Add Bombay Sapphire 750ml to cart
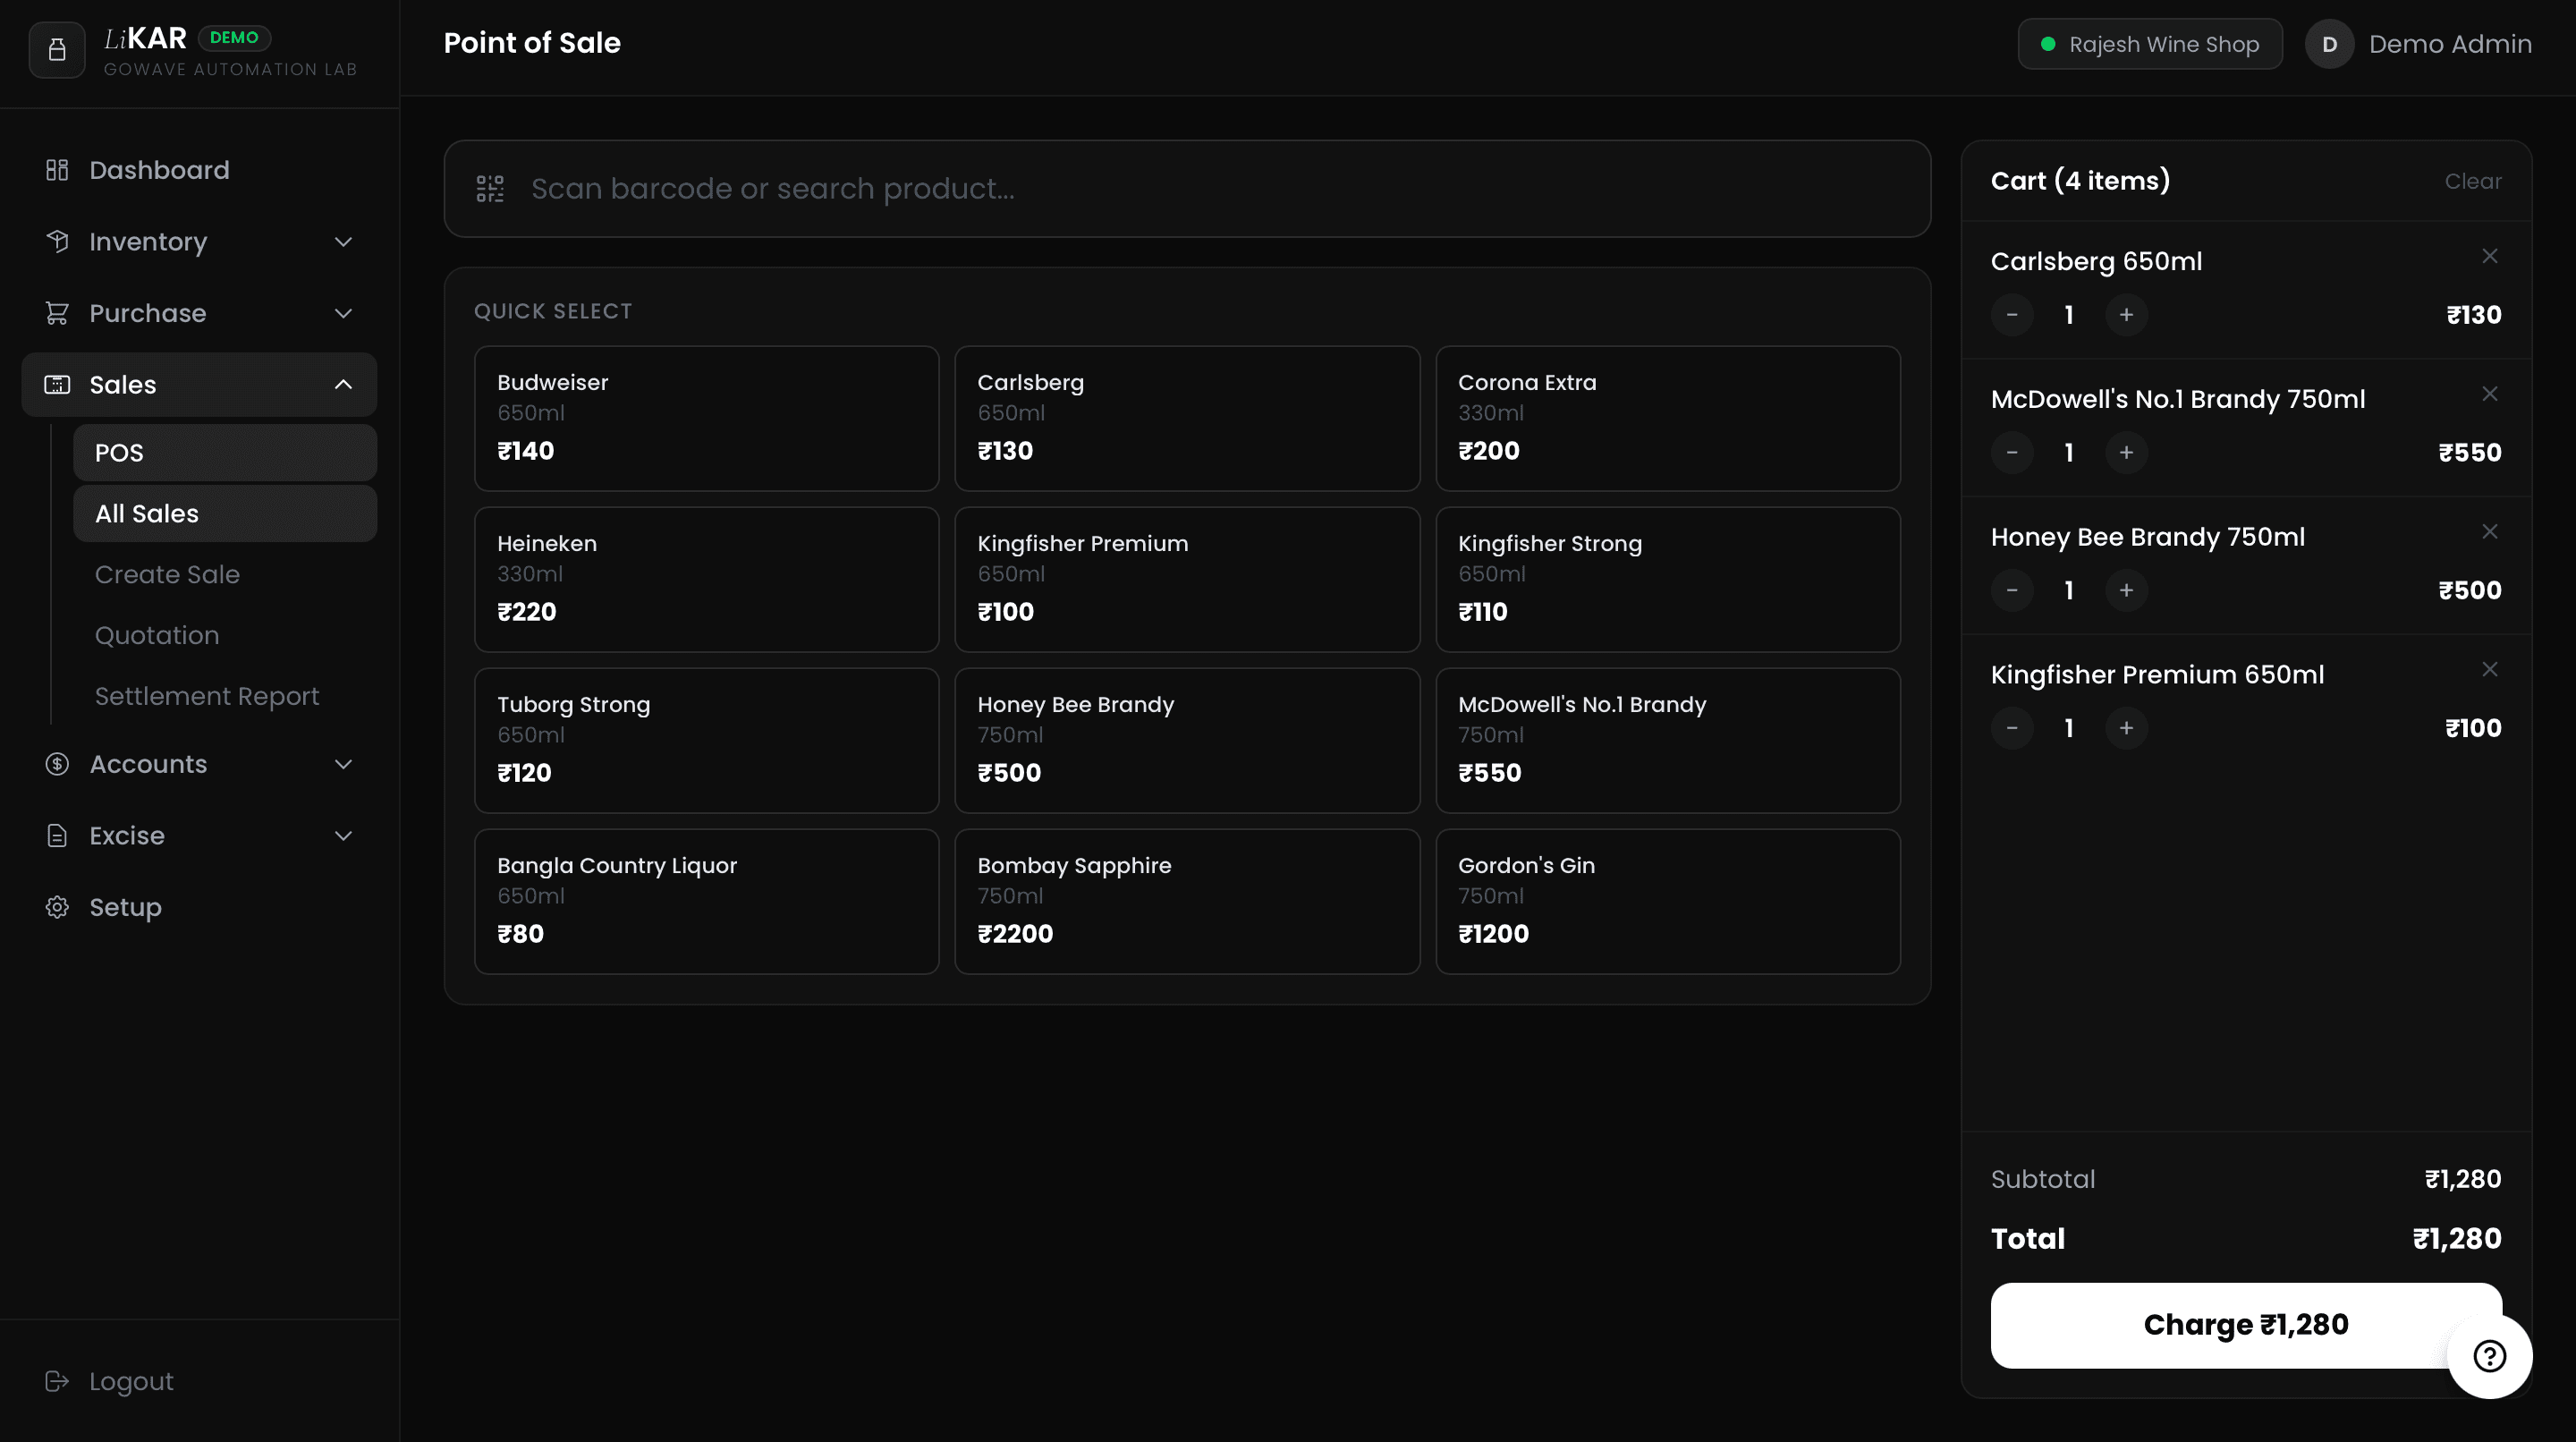This screenshot has height=1442, width=2576. click(x=1187, y=901)
